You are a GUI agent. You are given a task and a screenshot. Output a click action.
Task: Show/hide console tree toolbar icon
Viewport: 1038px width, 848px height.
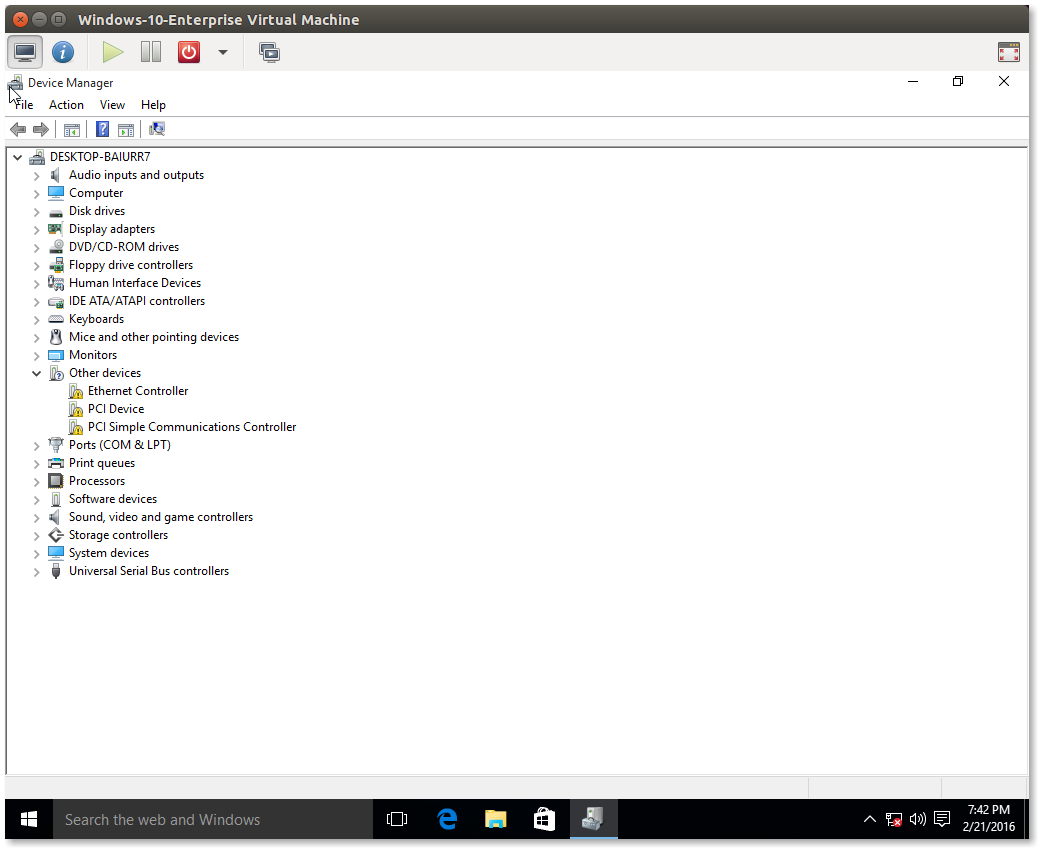(x=72, y=130)
